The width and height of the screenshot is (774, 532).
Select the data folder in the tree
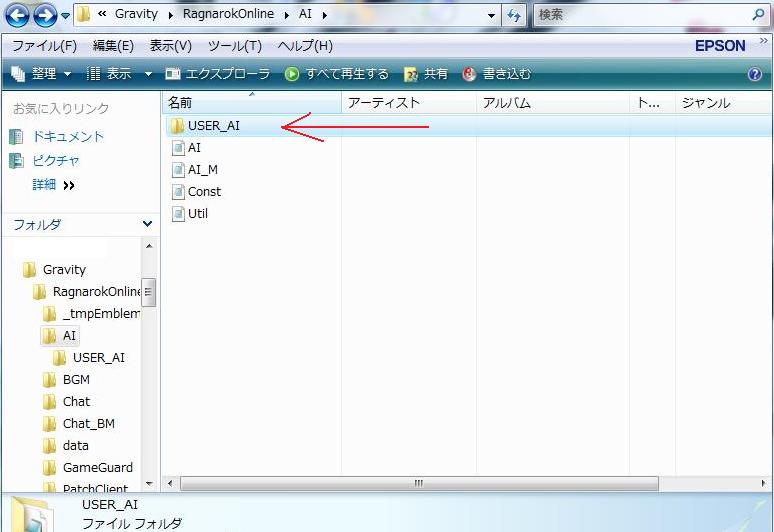[x=66, y=446]
